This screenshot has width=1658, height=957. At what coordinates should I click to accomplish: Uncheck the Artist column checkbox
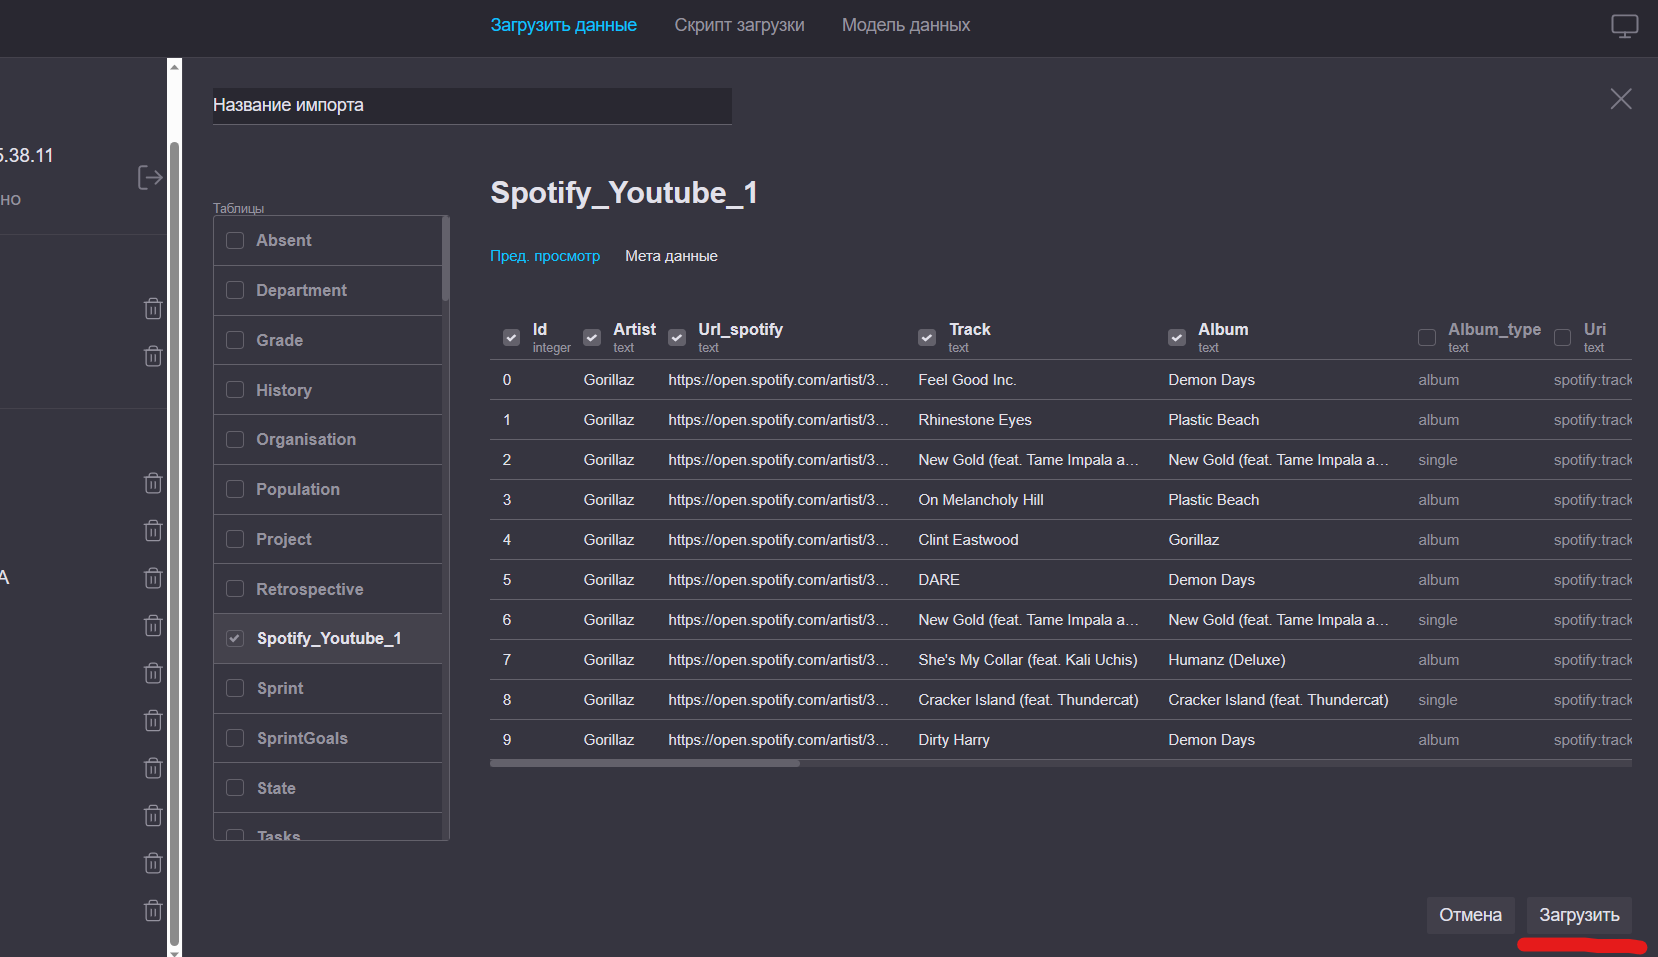(x=592, y=338)
